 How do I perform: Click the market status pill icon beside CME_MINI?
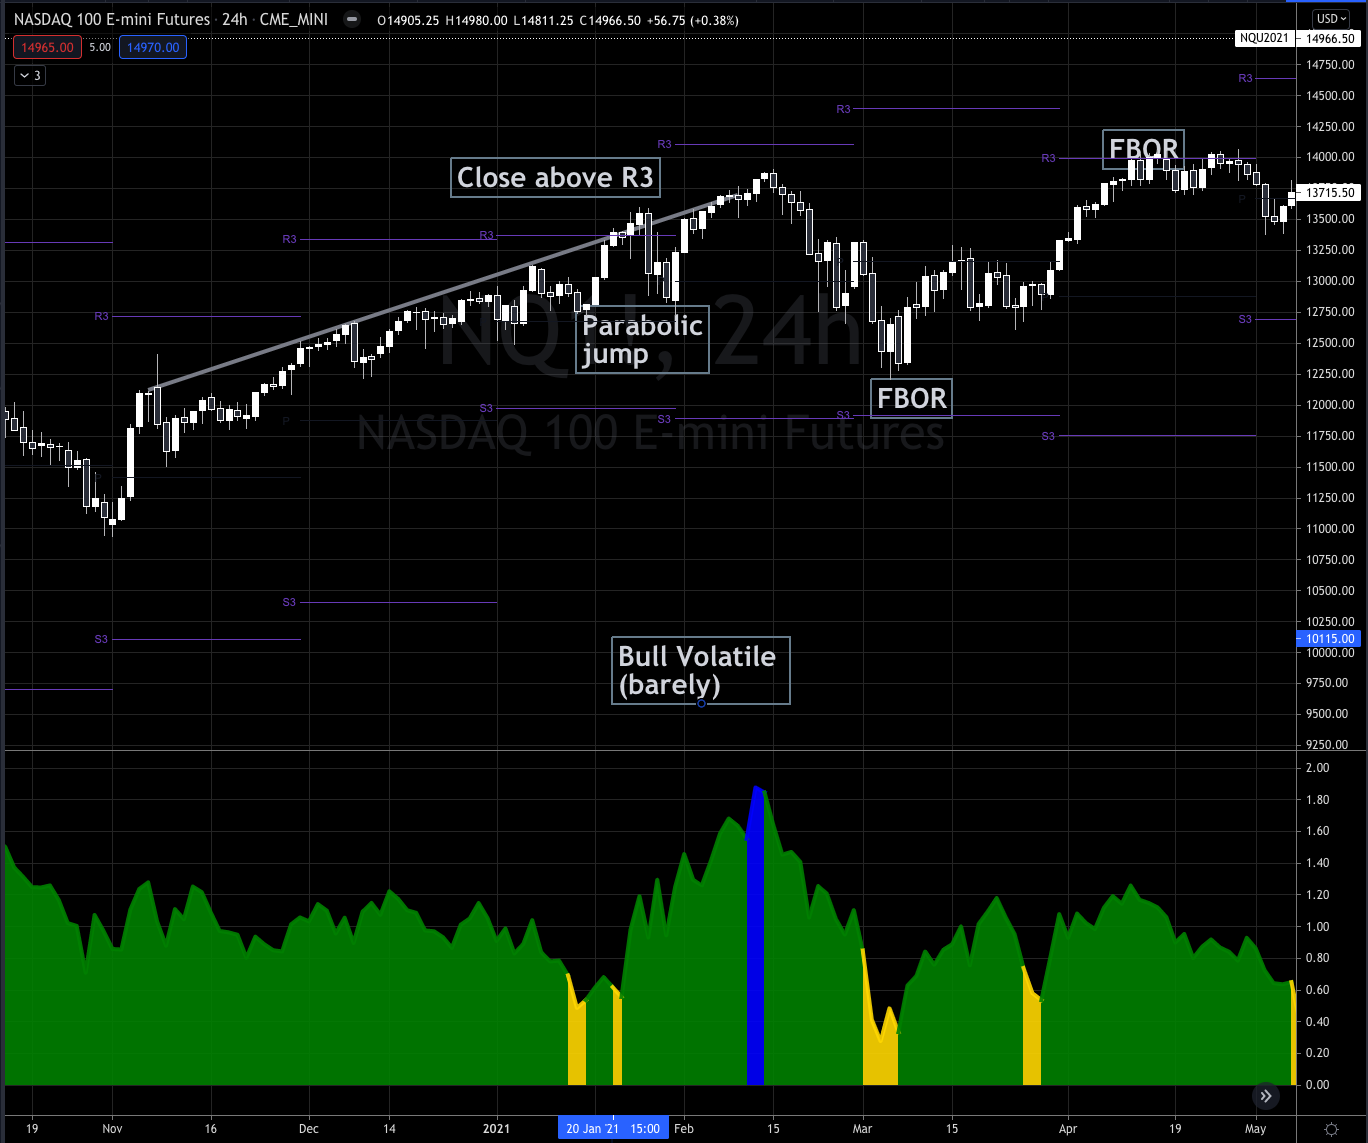(x=350, y=19)
